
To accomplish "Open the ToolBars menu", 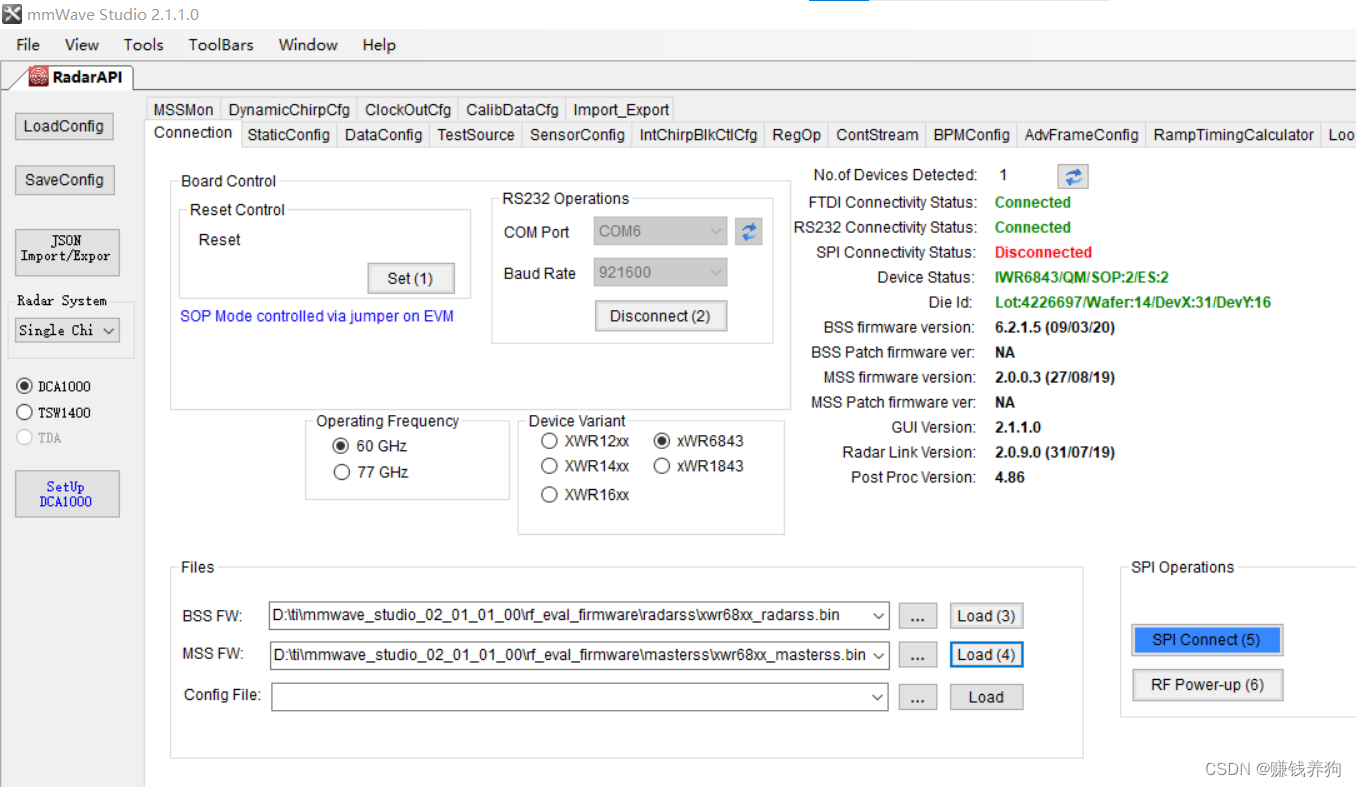I will pos(221,45).
